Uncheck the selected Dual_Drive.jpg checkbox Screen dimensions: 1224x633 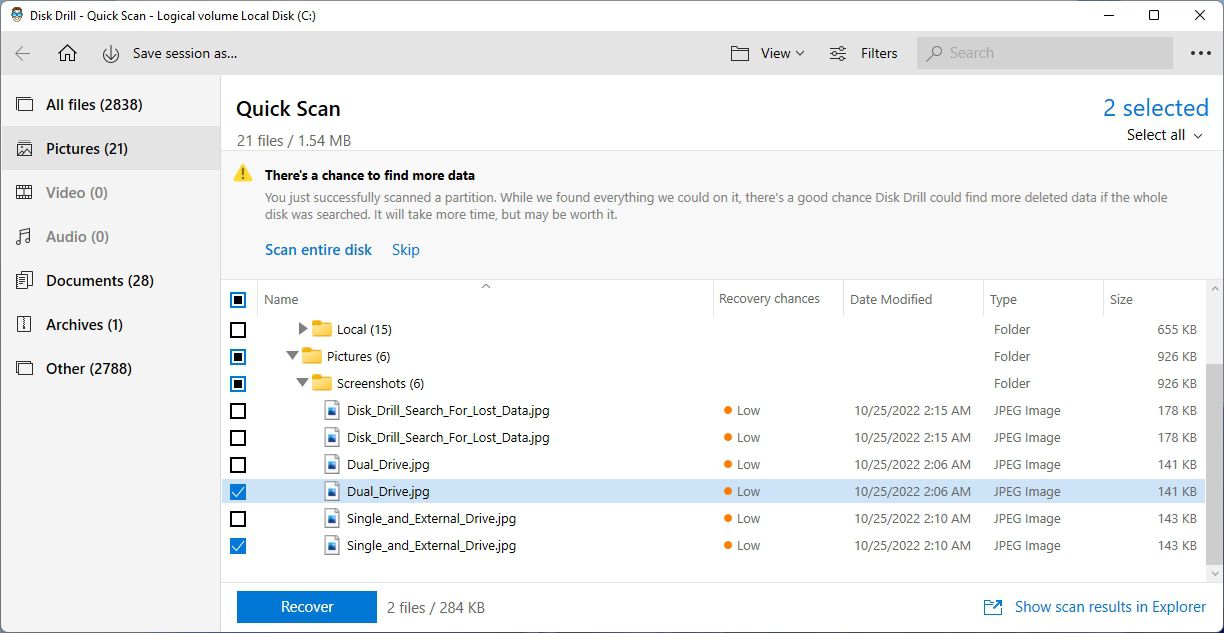[x=238, y=491]
